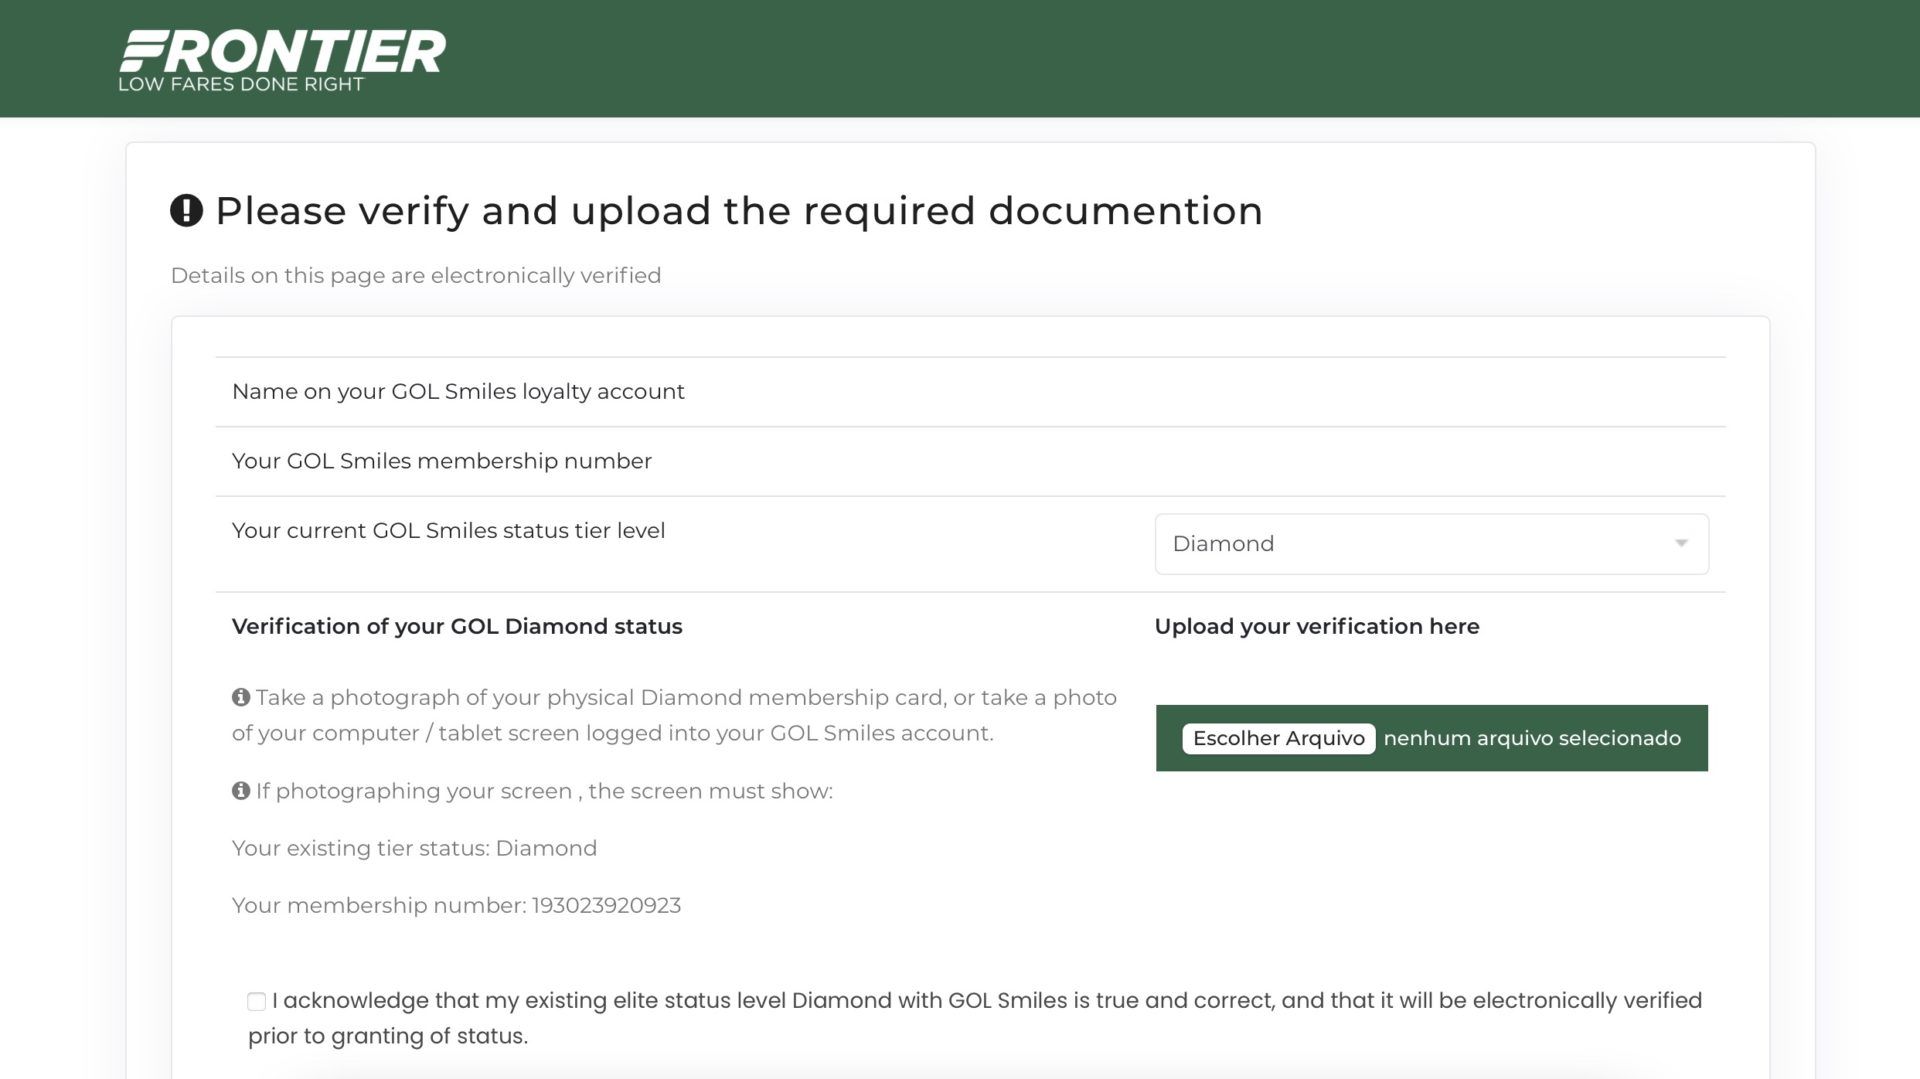The width and height of the screenshot is (1920, 1079).
Task: Click the 'I acknowledge that my existing' statement text
Action: 975,1018
